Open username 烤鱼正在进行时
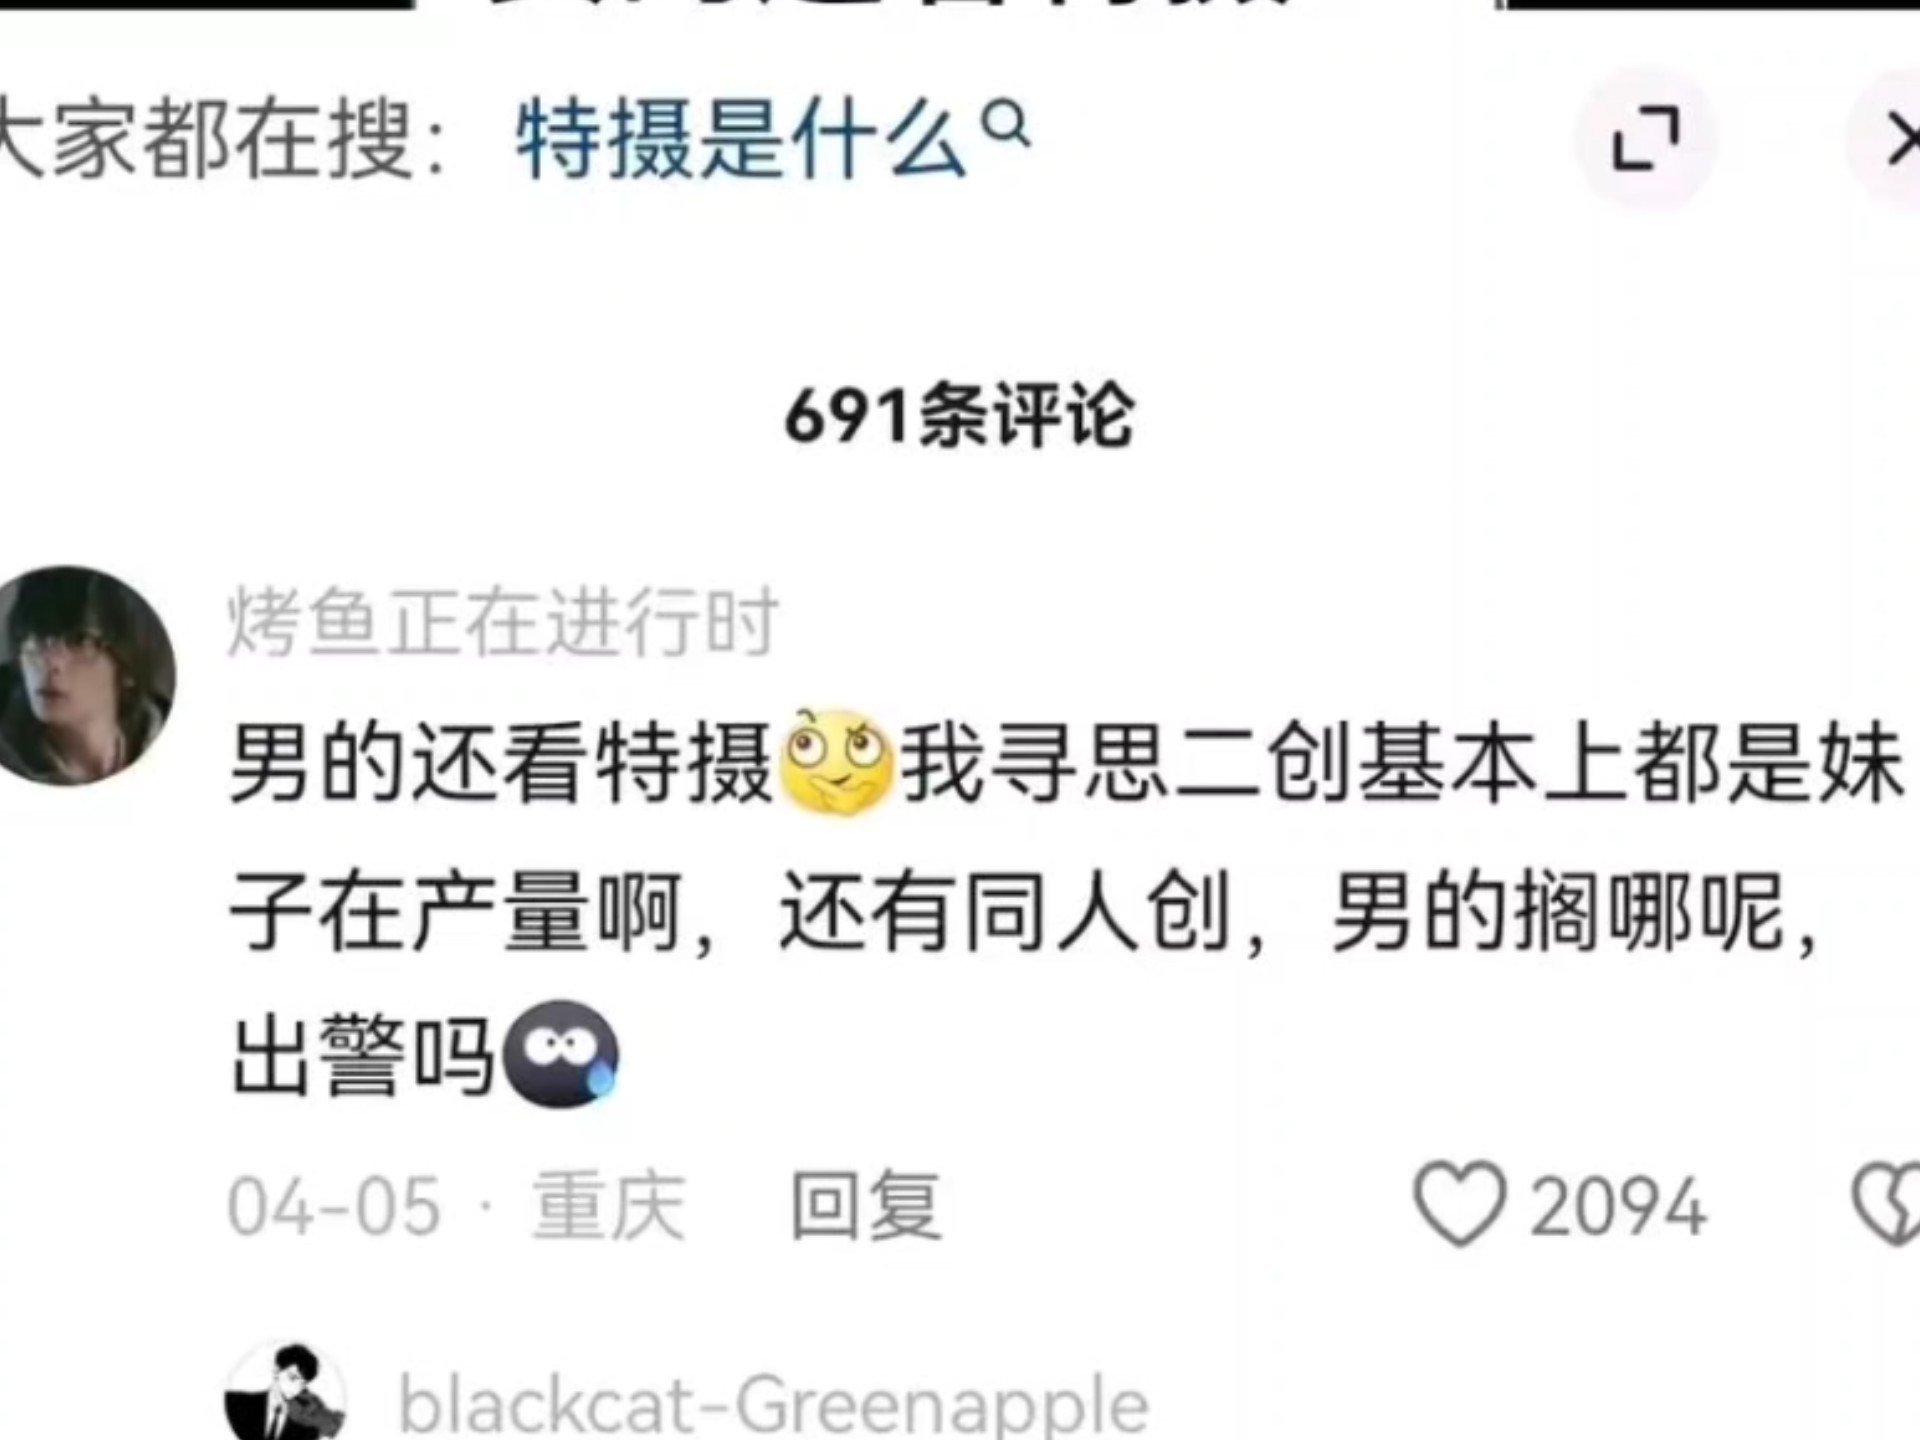The width and height of the screenshot is (1920, 1440). coord(503,622)
